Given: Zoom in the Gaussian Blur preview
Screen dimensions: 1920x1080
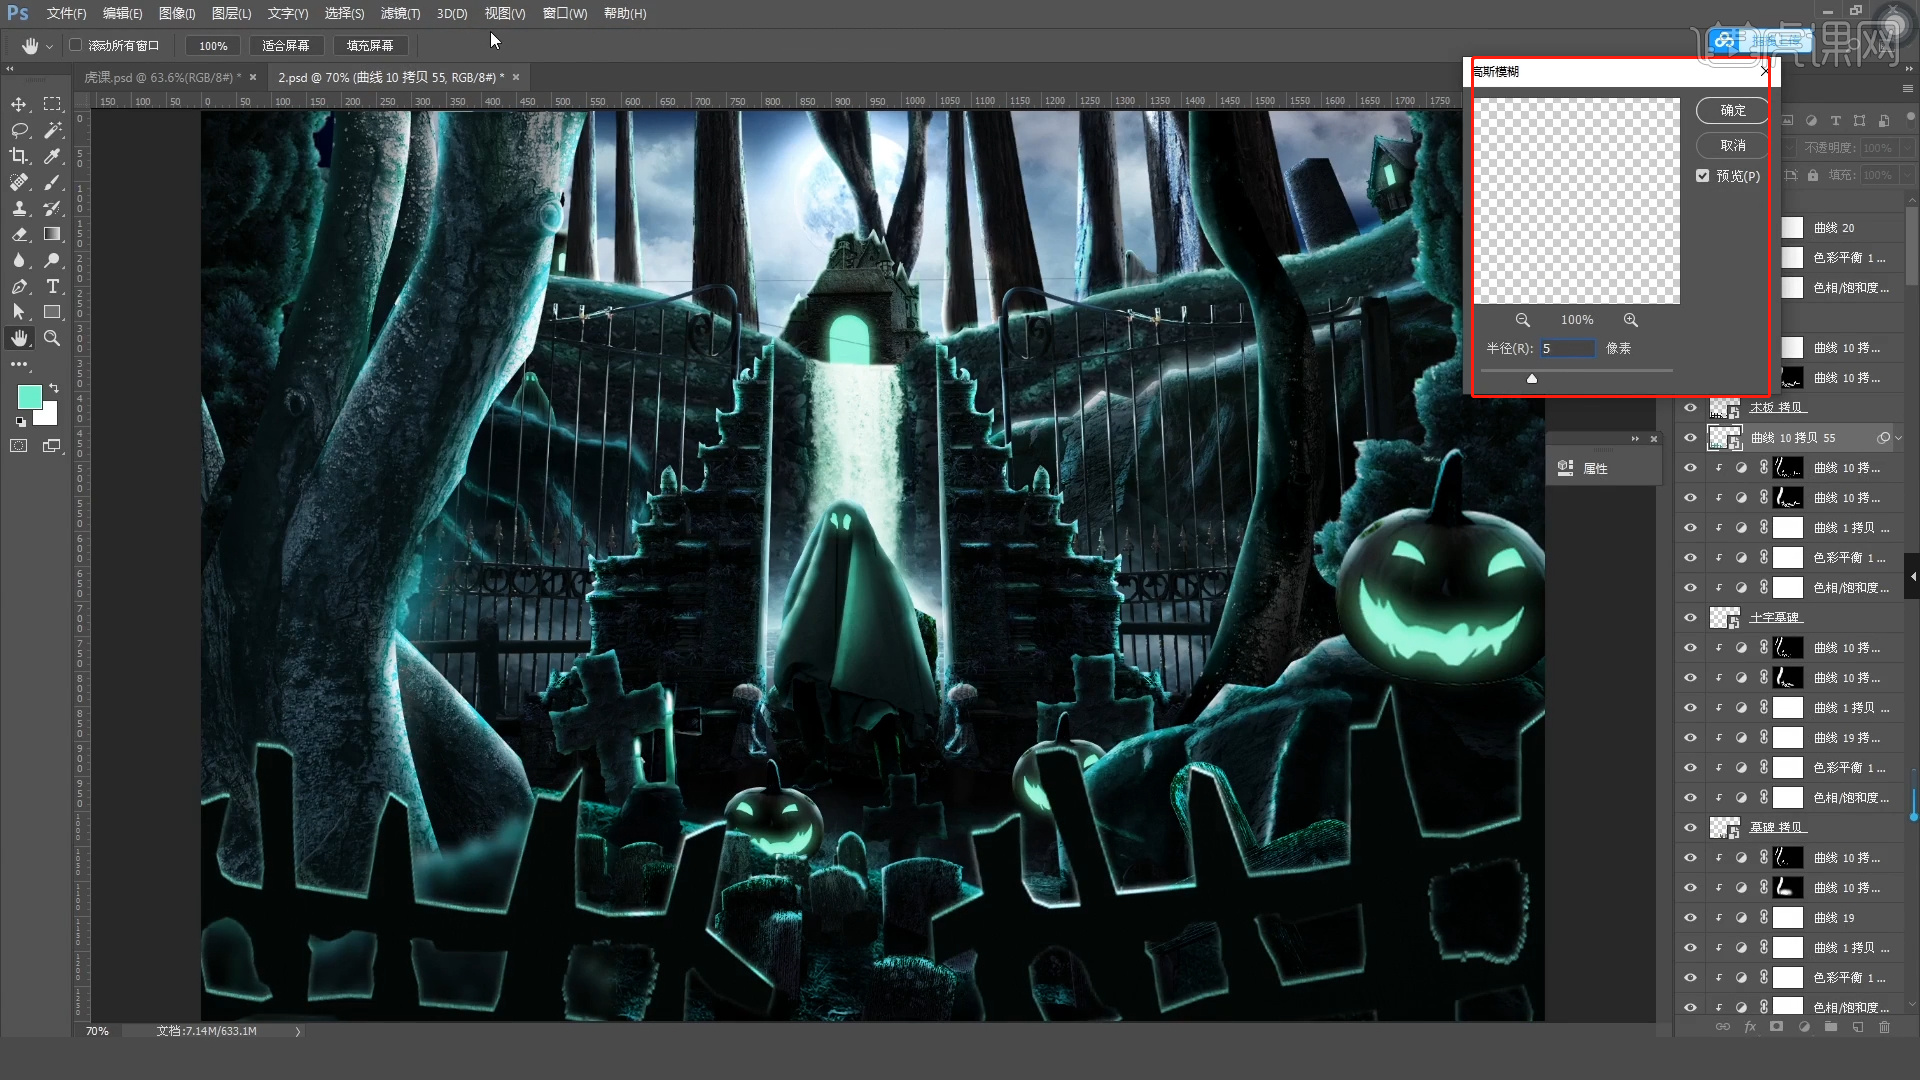Looking at the screenshot, I should click(x=1631, y=320).
